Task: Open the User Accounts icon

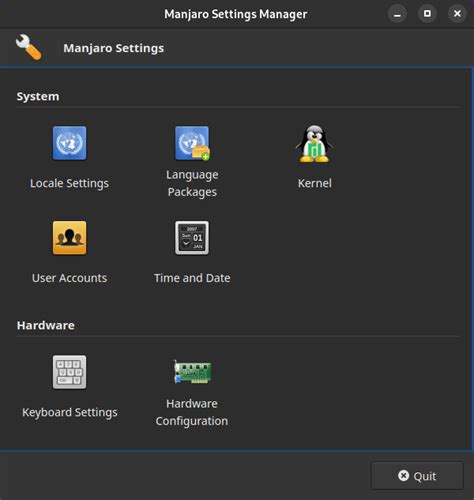Action: click(69, 238)
